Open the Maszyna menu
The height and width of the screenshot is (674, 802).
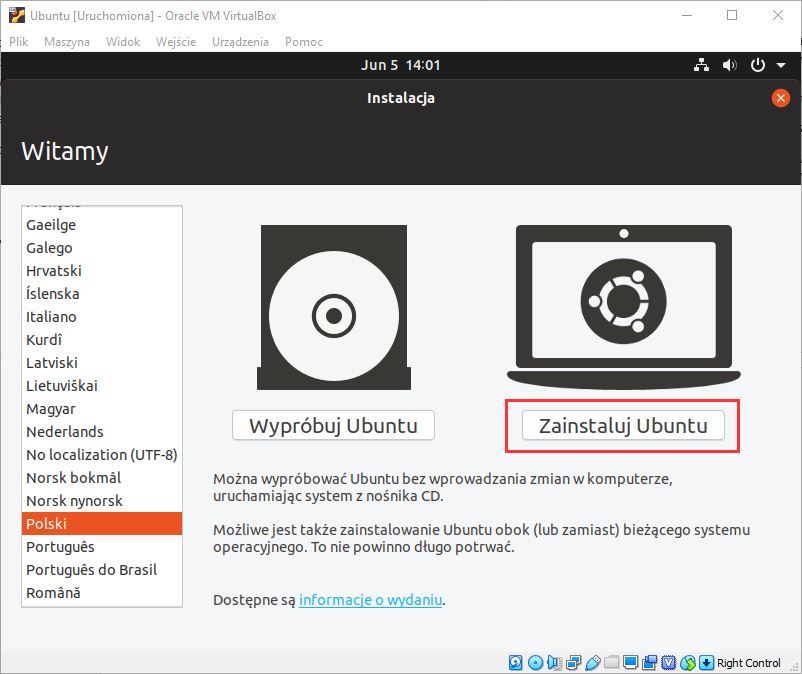(66, 42)
